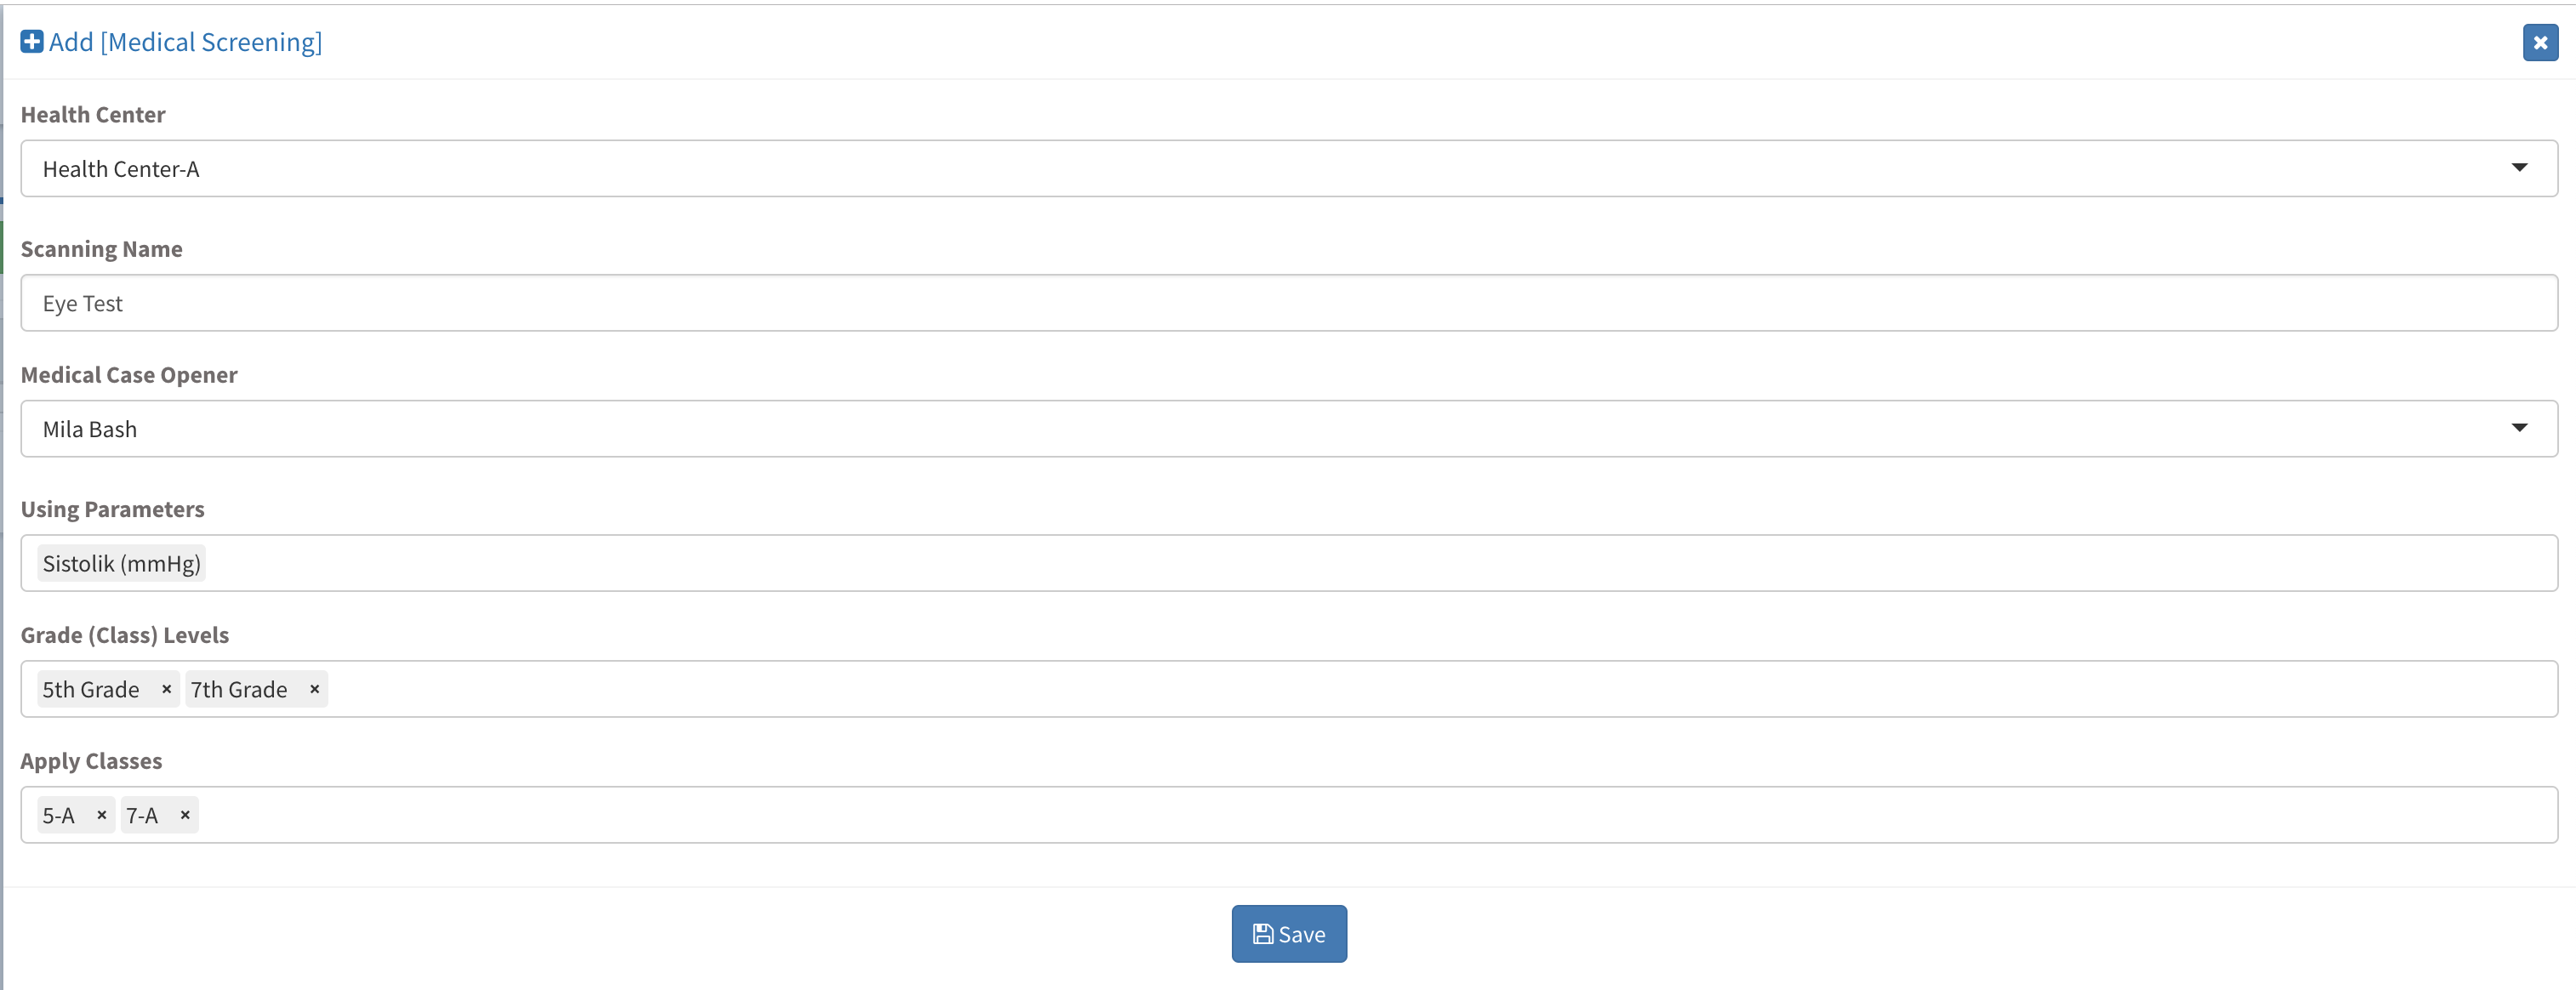Select the 7-A class tag label
Viewport: 2576px width, 990px height.
click(142, 815)
